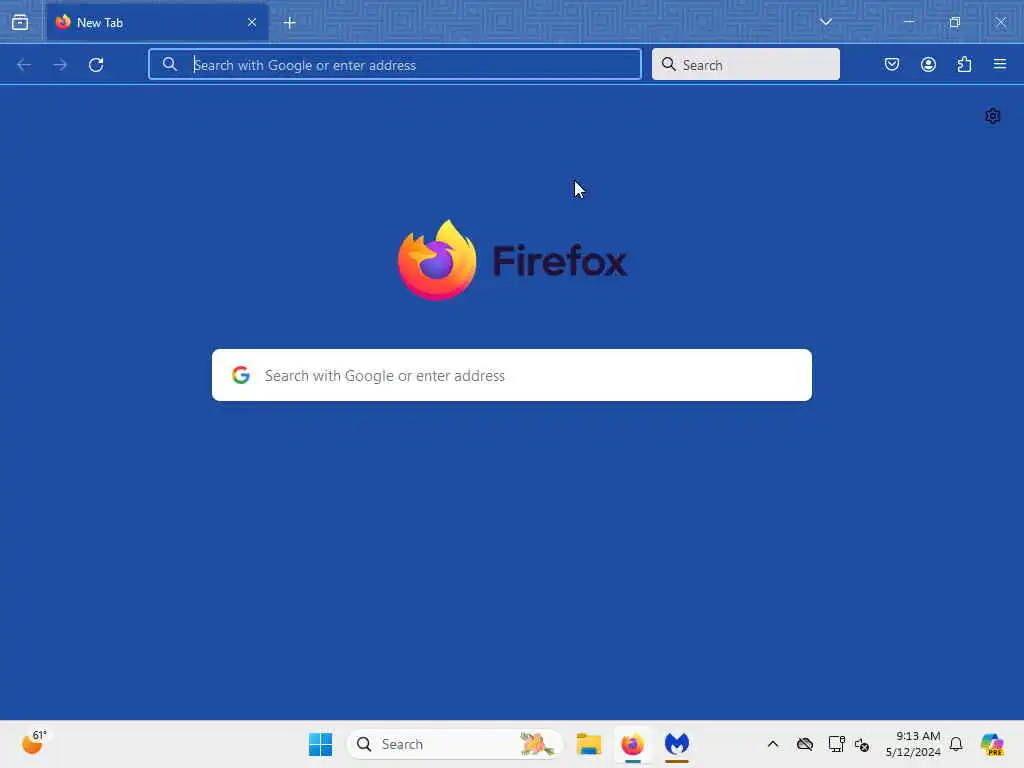
Task: Click the Firefox logo on page
Action: pos(512,261)
